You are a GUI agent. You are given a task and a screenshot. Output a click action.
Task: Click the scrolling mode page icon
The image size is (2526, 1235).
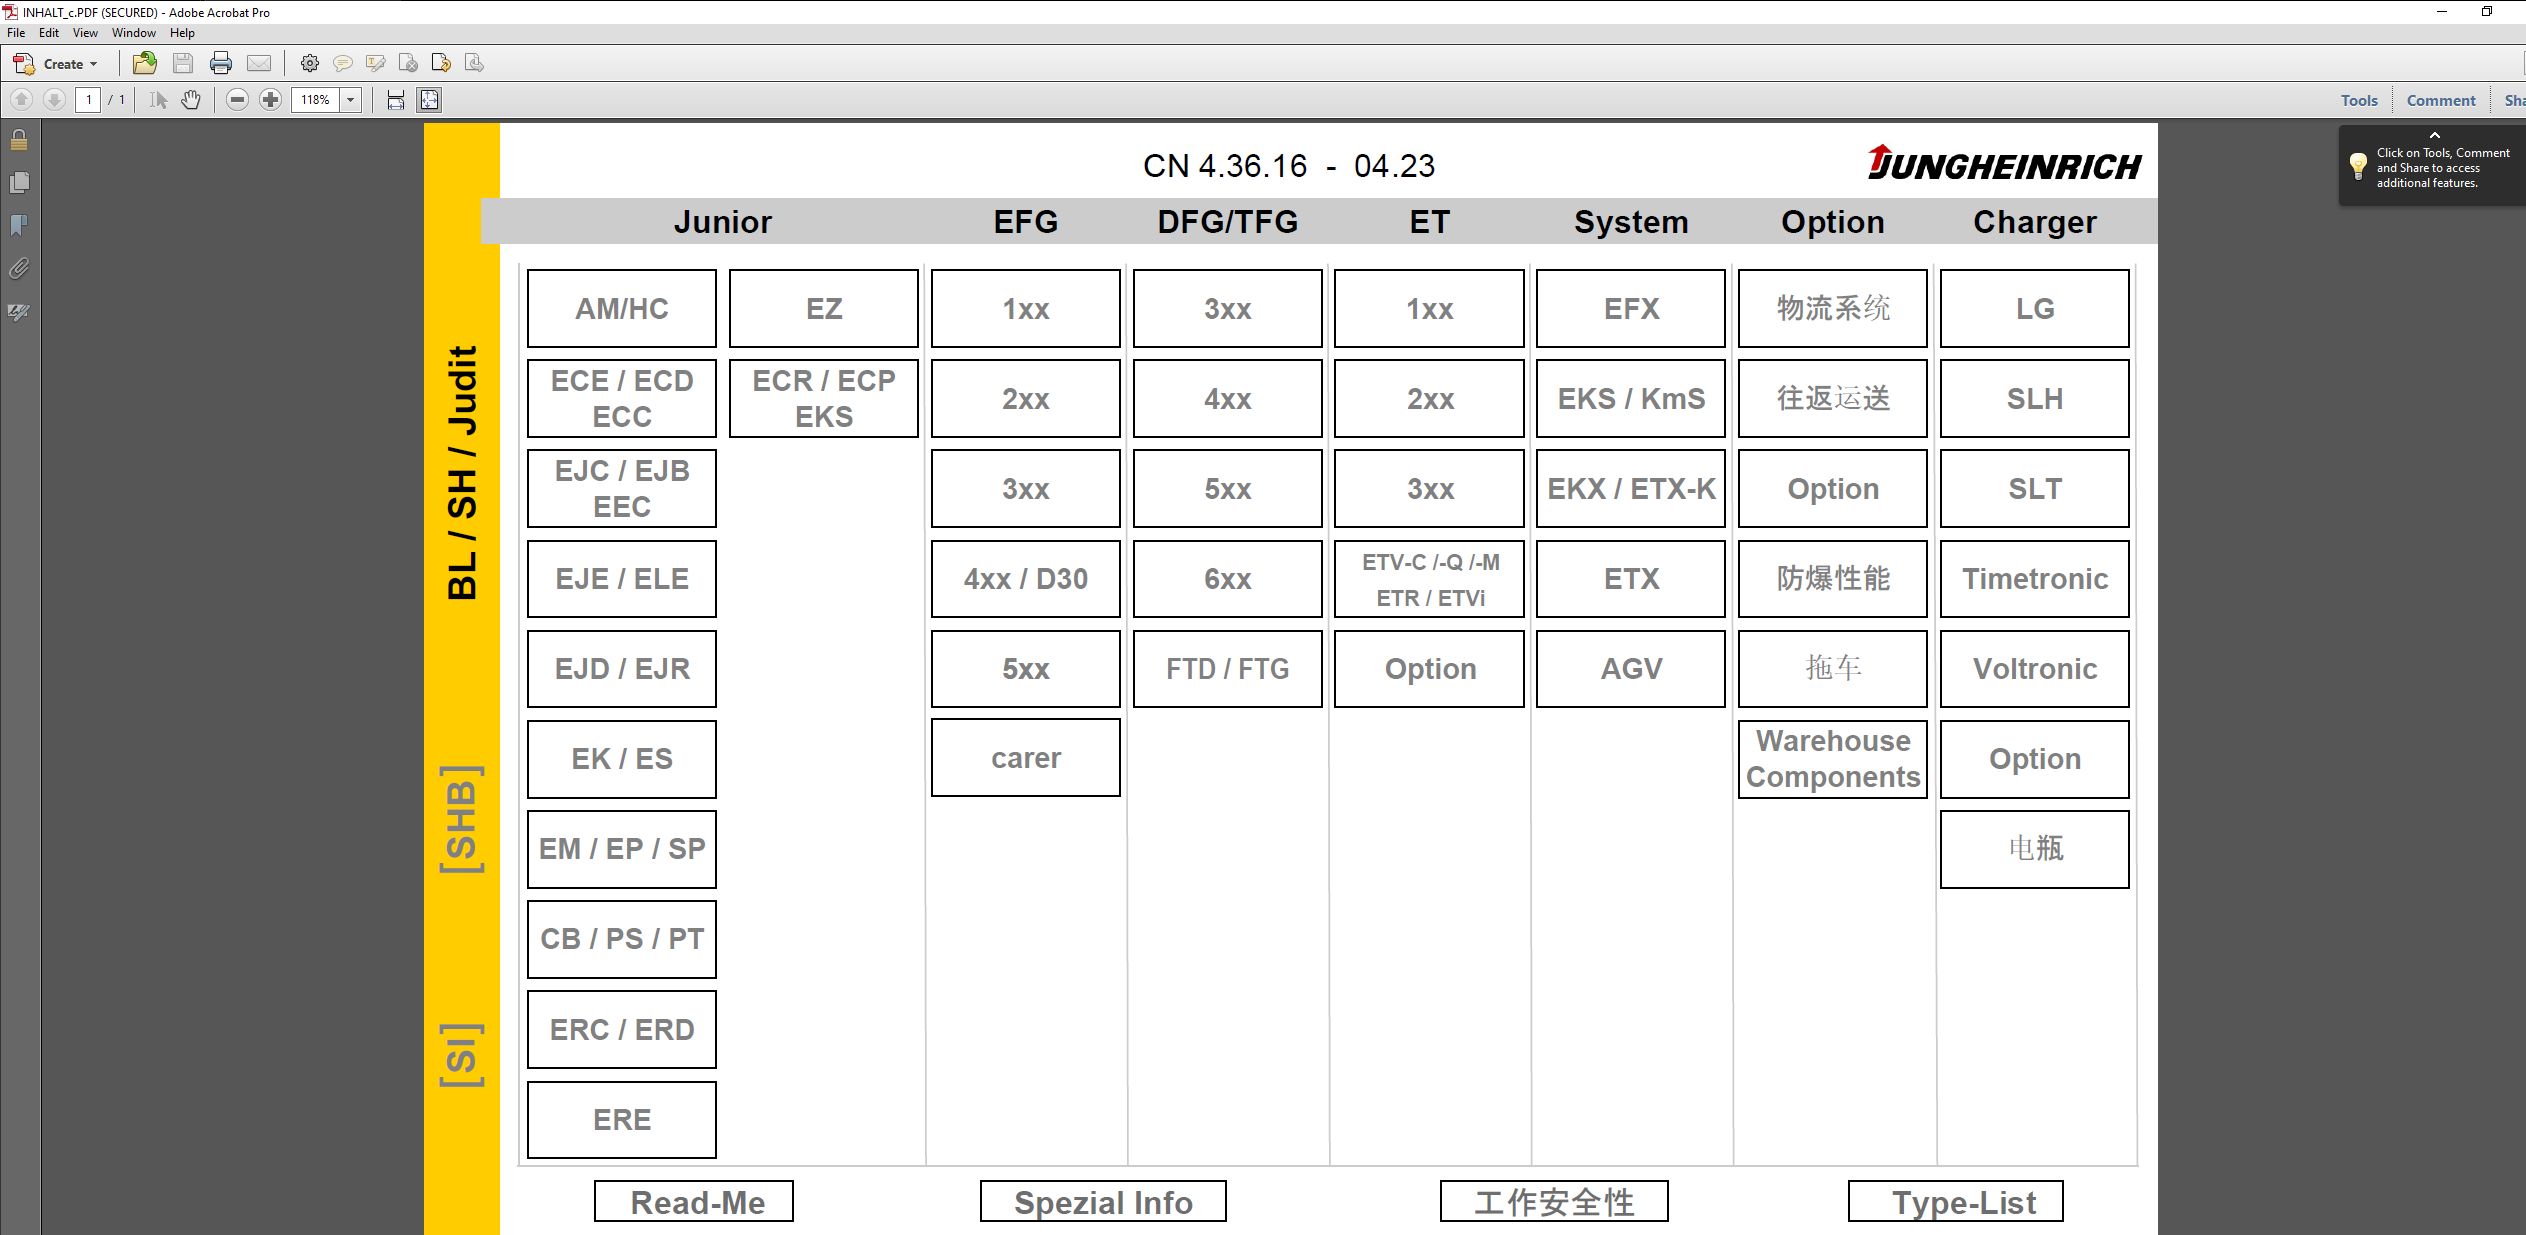pos(396,100)
